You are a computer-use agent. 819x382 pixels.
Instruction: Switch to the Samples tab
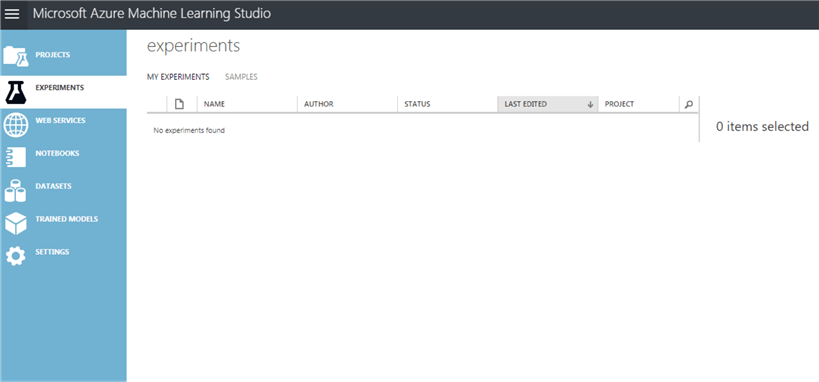click(x=241, y=77)
